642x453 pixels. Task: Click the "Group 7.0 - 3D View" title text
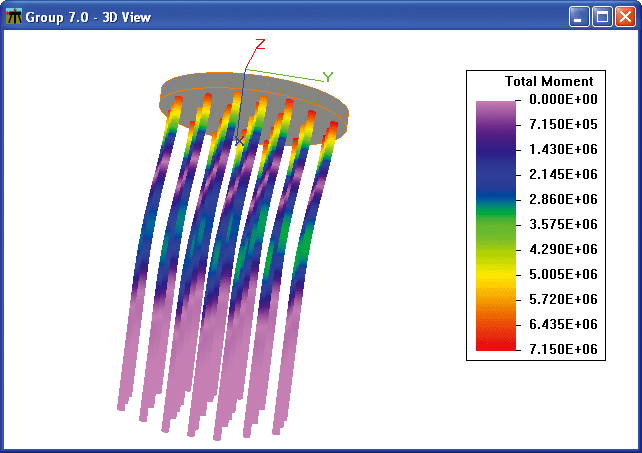pyautogui.click(x=88, y=17)
